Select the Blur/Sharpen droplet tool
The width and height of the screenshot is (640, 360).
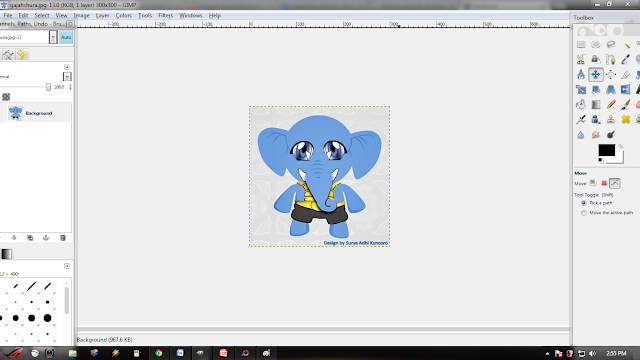point(581,135)
